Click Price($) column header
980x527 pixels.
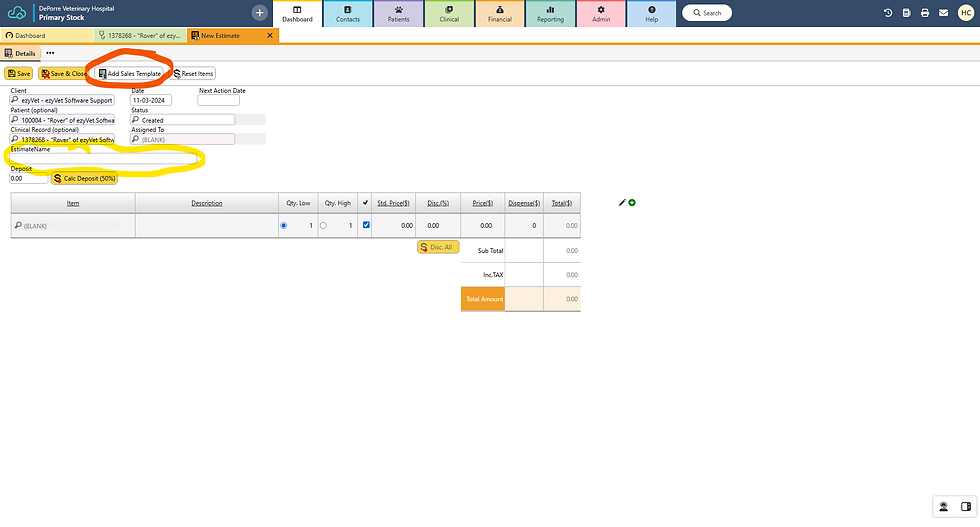(x=482, y=203)
